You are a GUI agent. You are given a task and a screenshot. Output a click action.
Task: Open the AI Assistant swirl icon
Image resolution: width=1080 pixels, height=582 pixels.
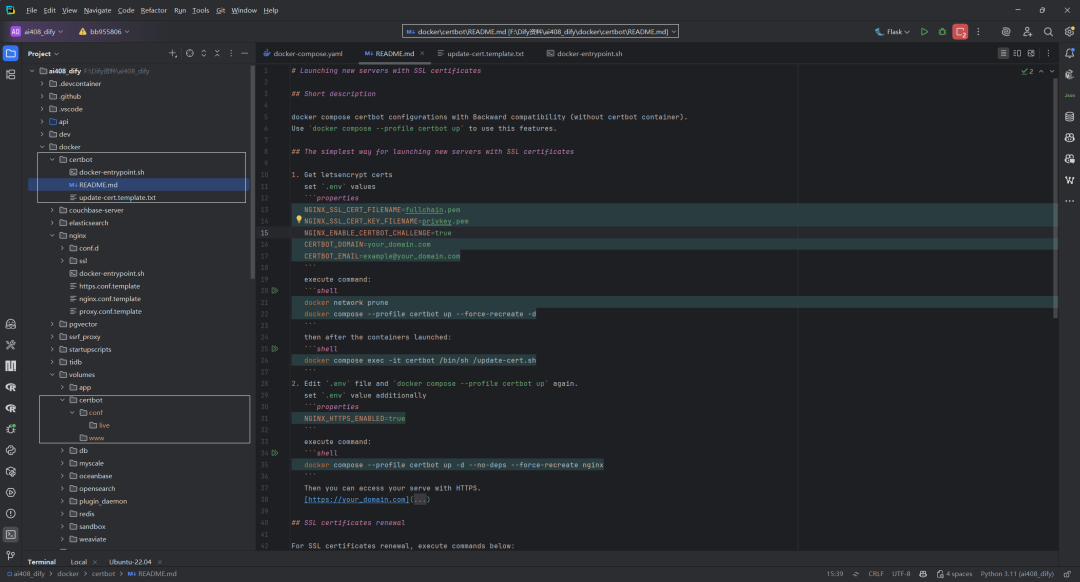1006,32
